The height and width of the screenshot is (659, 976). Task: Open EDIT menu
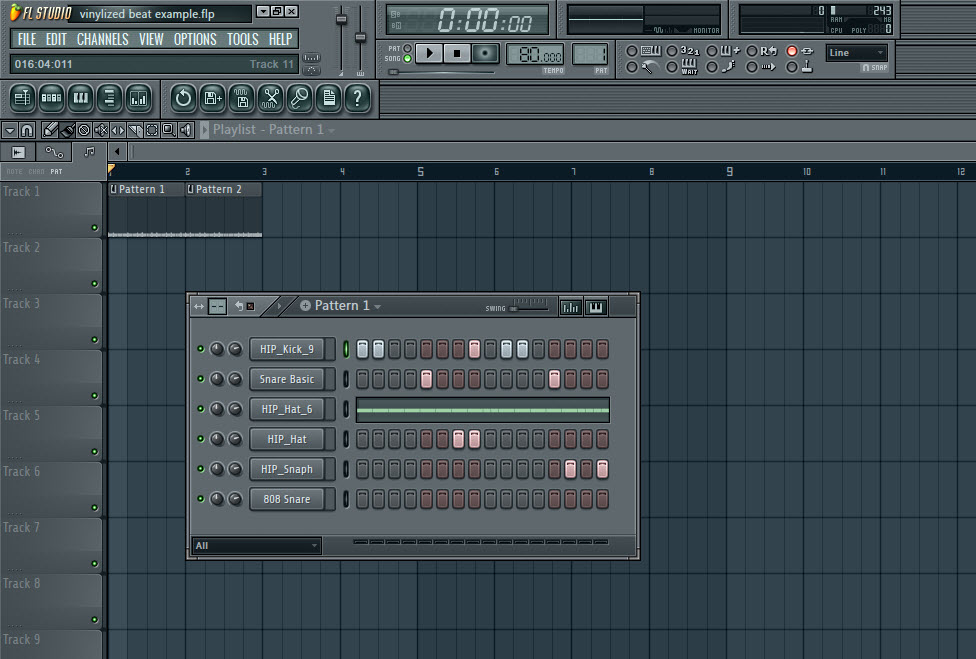click(56, 39)
